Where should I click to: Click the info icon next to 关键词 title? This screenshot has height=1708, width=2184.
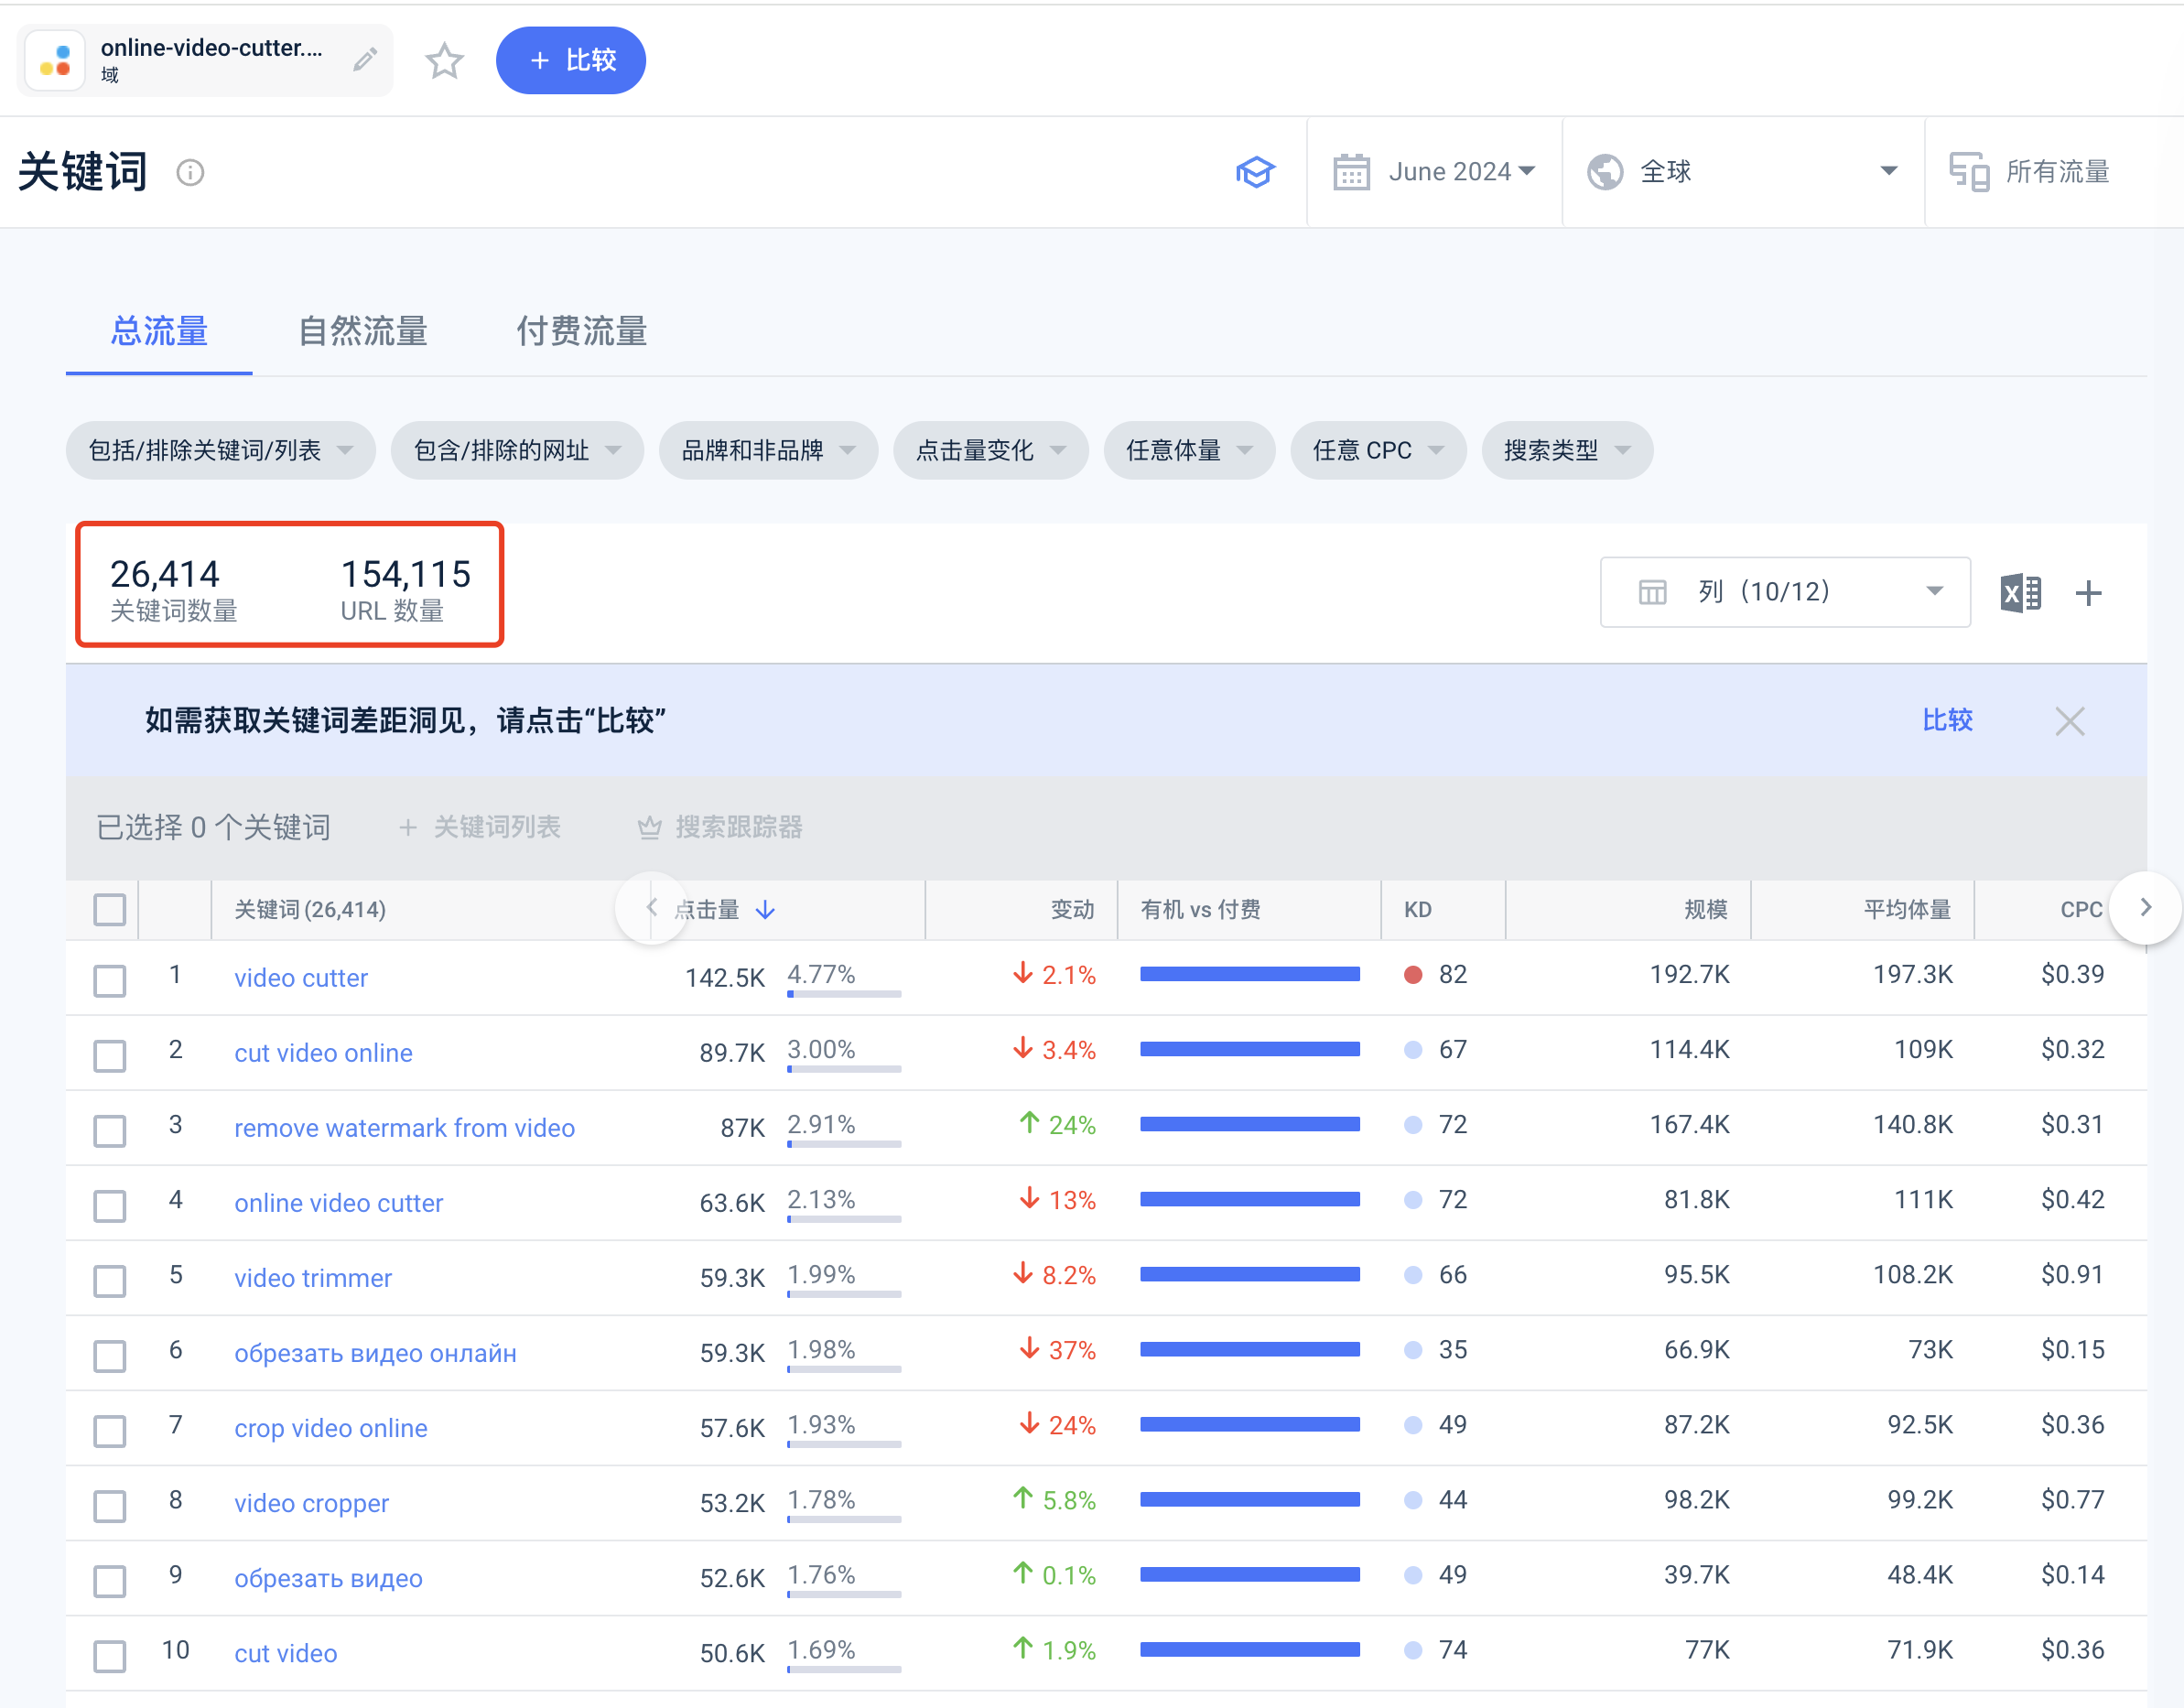tap(190, 173)
